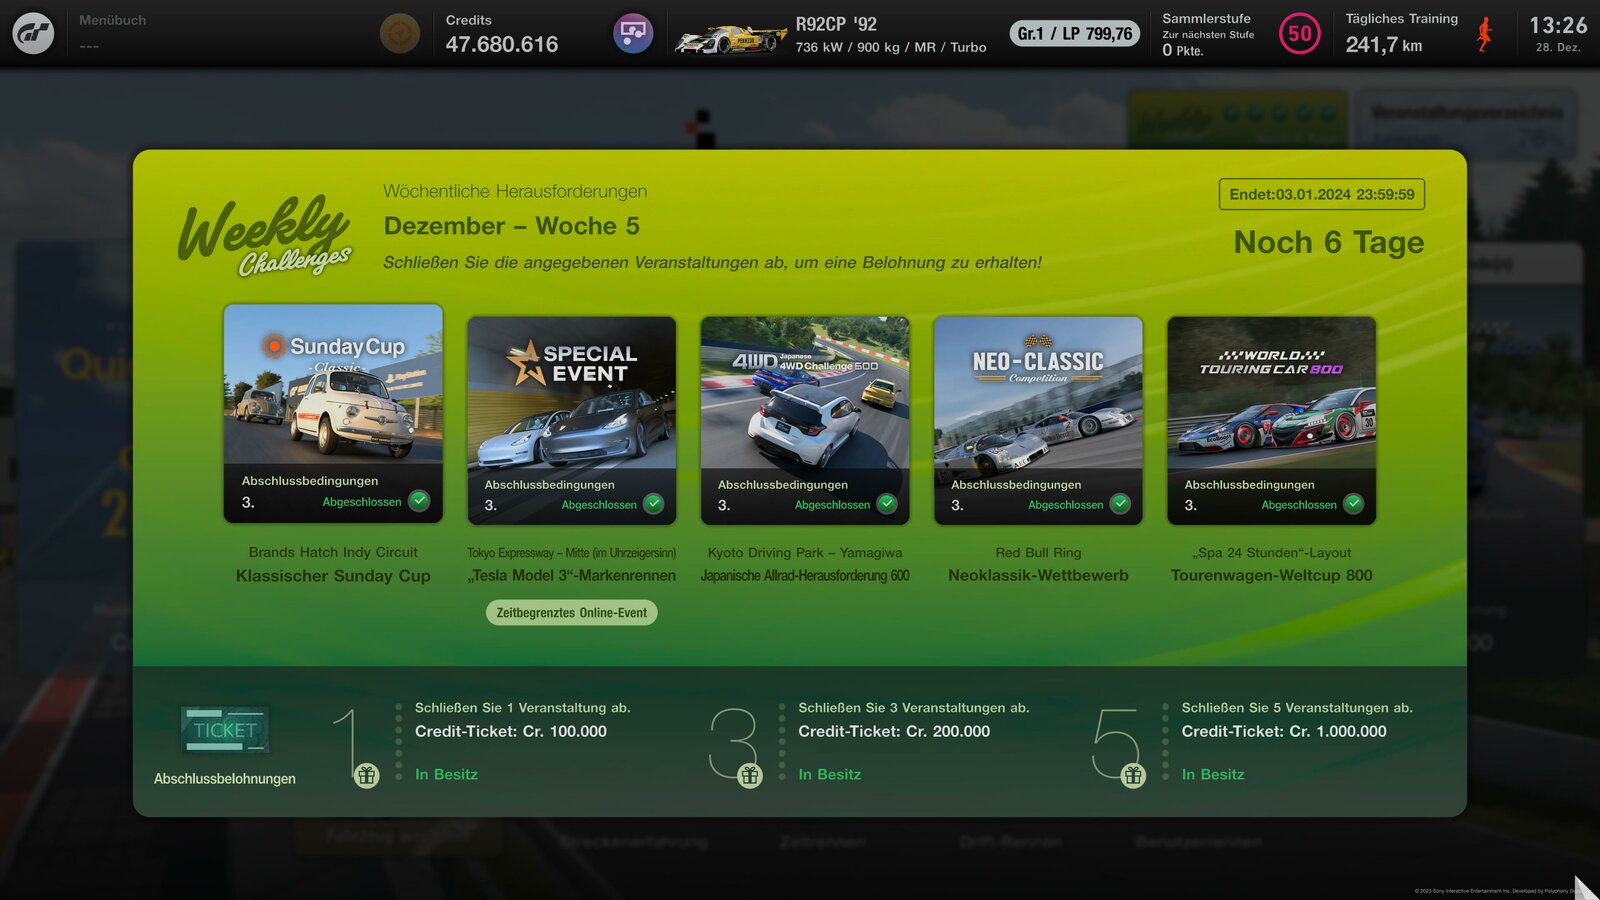Click the Credit-Ticket Cr. 1.000.000 reward
The image size is (1600, 900).
pos(1284,731)
